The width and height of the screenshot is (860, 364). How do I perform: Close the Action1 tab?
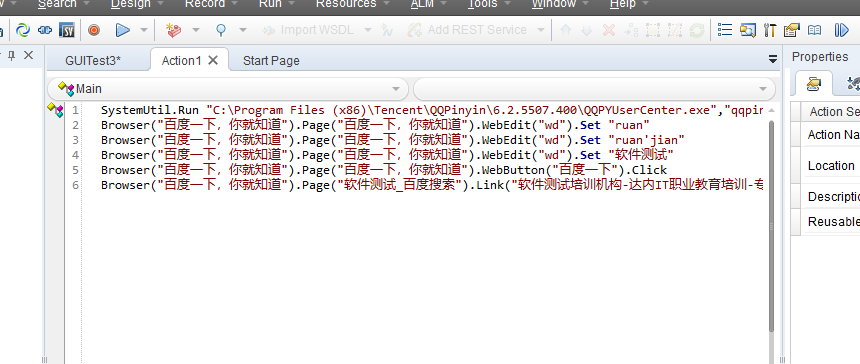213,60
